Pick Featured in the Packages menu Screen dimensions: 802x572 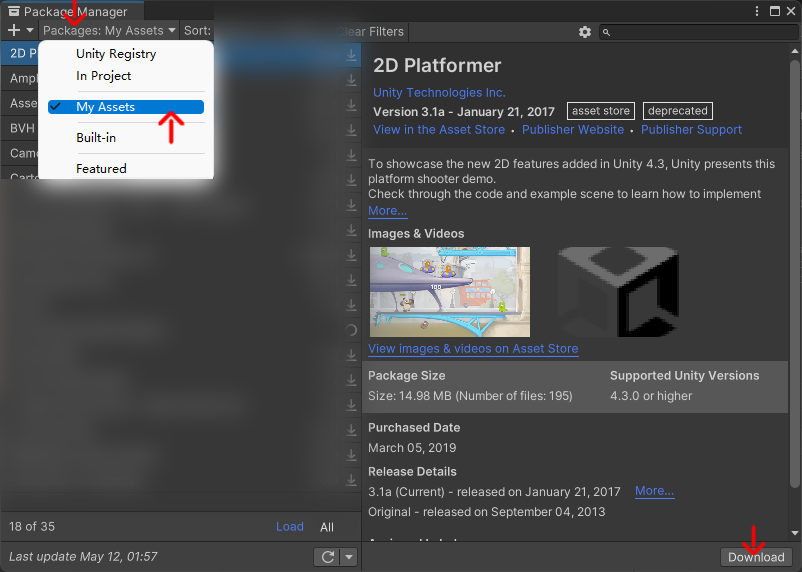[101, 169]
